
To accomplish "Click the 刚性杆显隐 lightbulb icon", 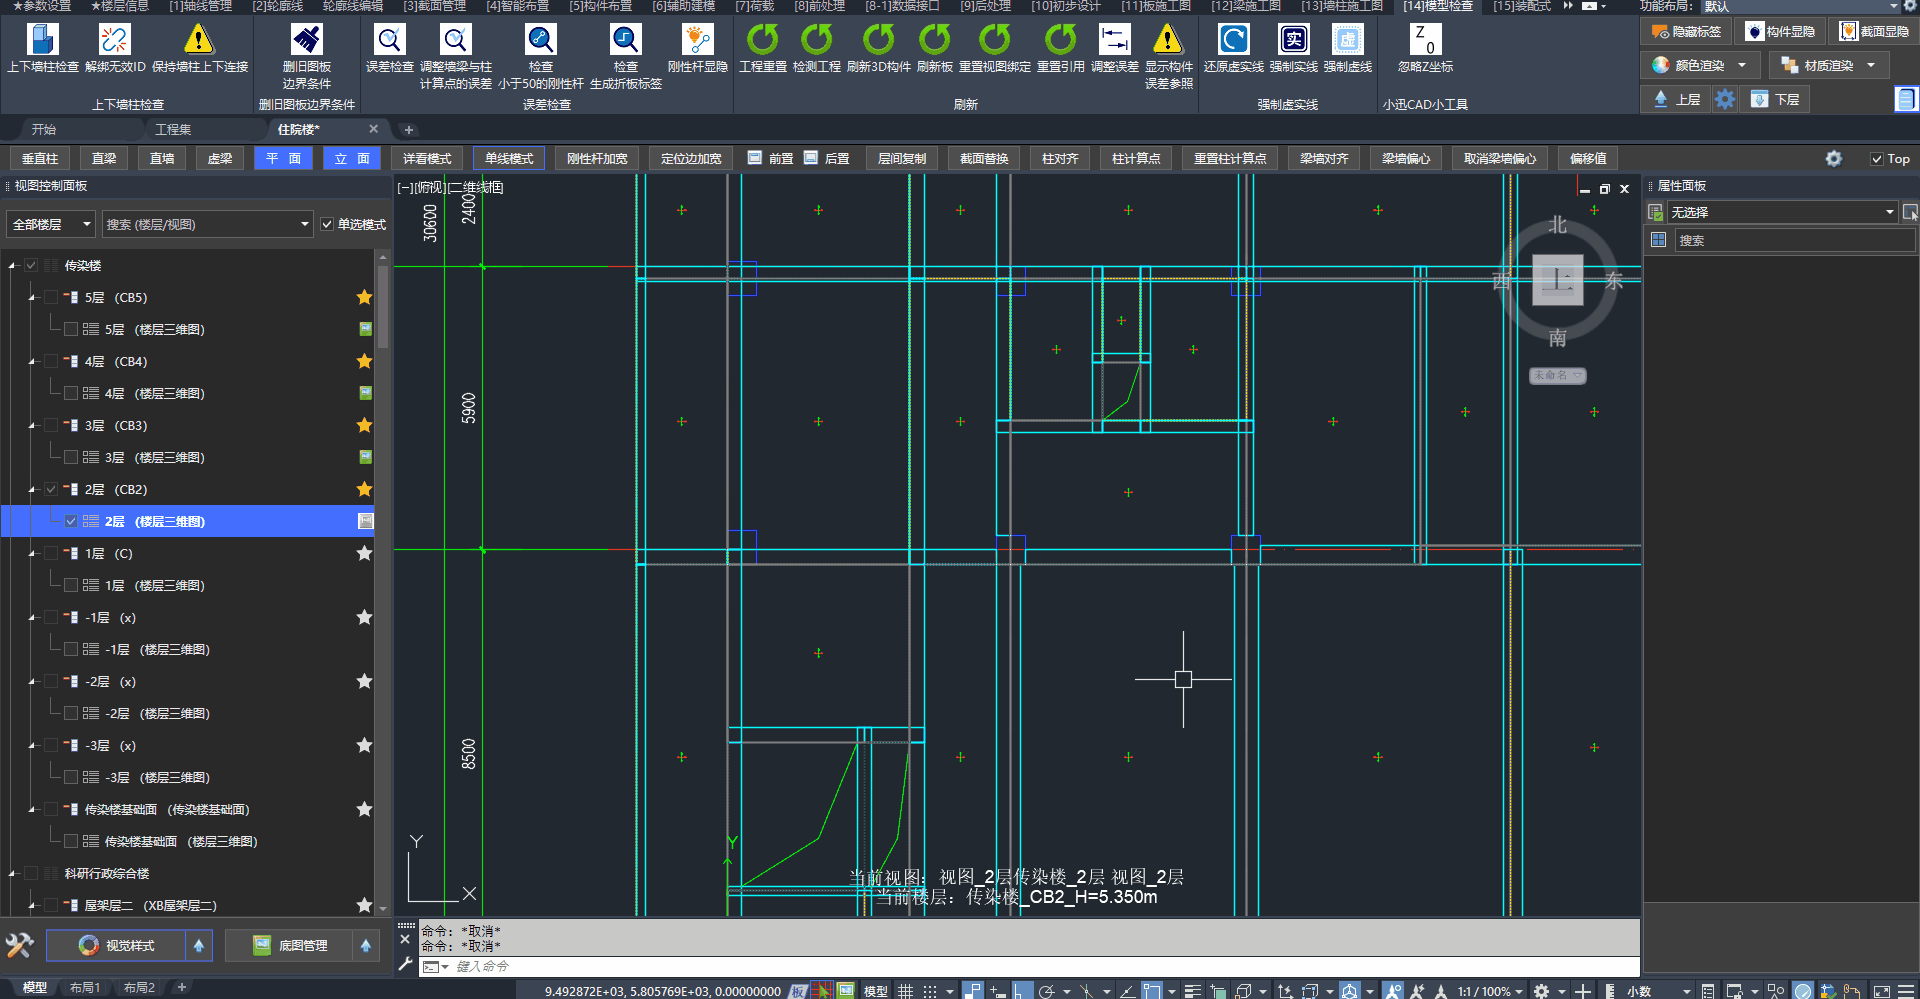I will (x=697, y=40).
